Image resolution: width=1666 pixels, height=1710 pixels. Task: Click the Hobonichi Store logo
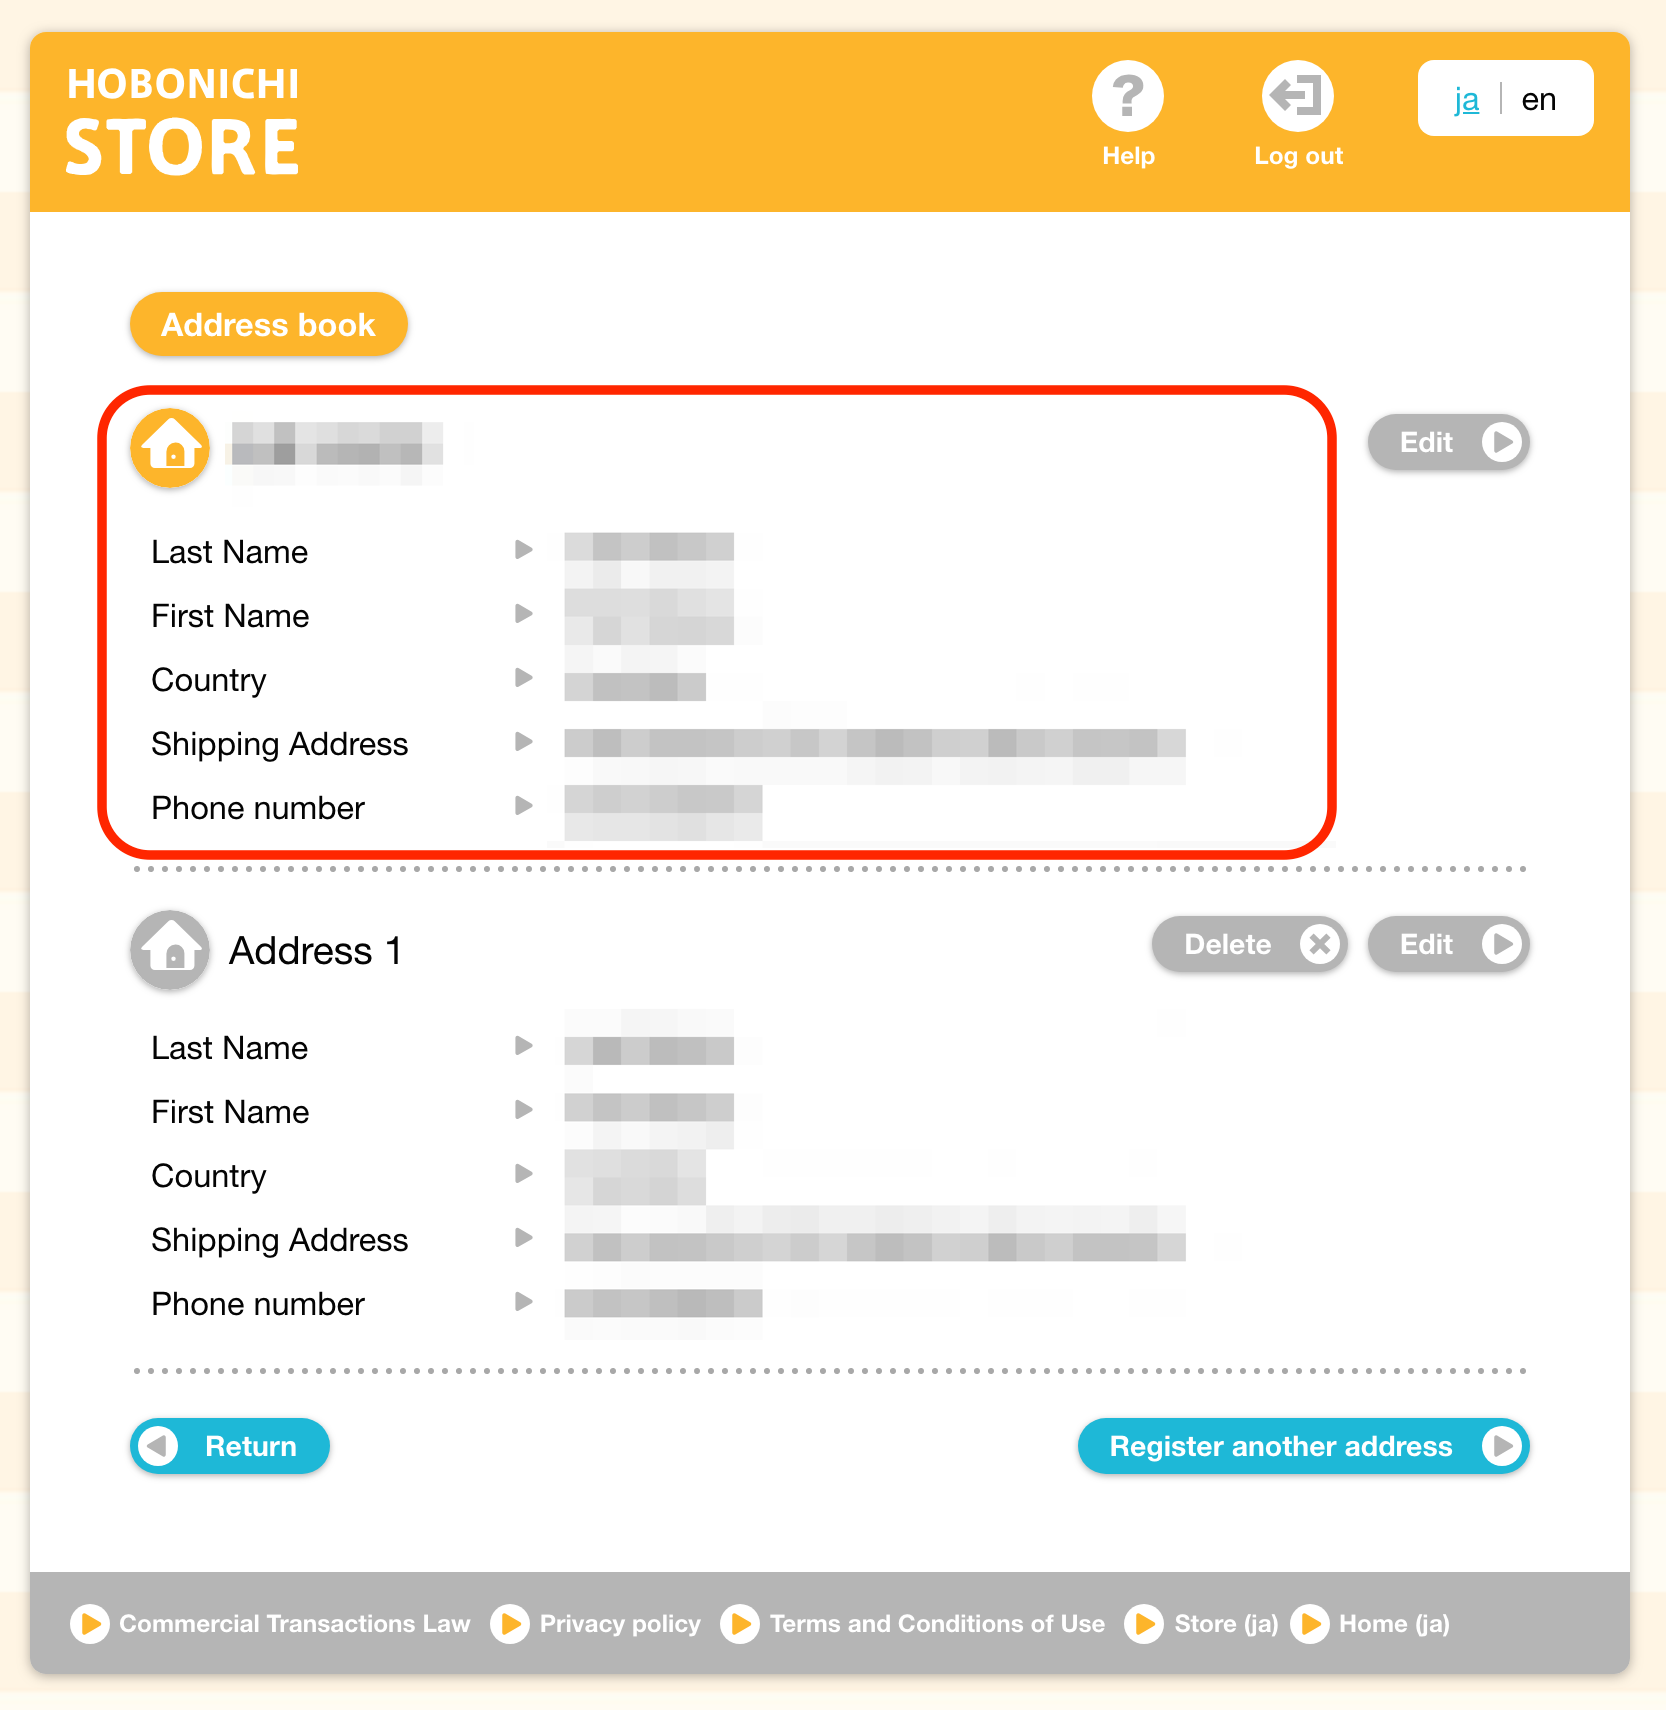[x=183, y=121]
